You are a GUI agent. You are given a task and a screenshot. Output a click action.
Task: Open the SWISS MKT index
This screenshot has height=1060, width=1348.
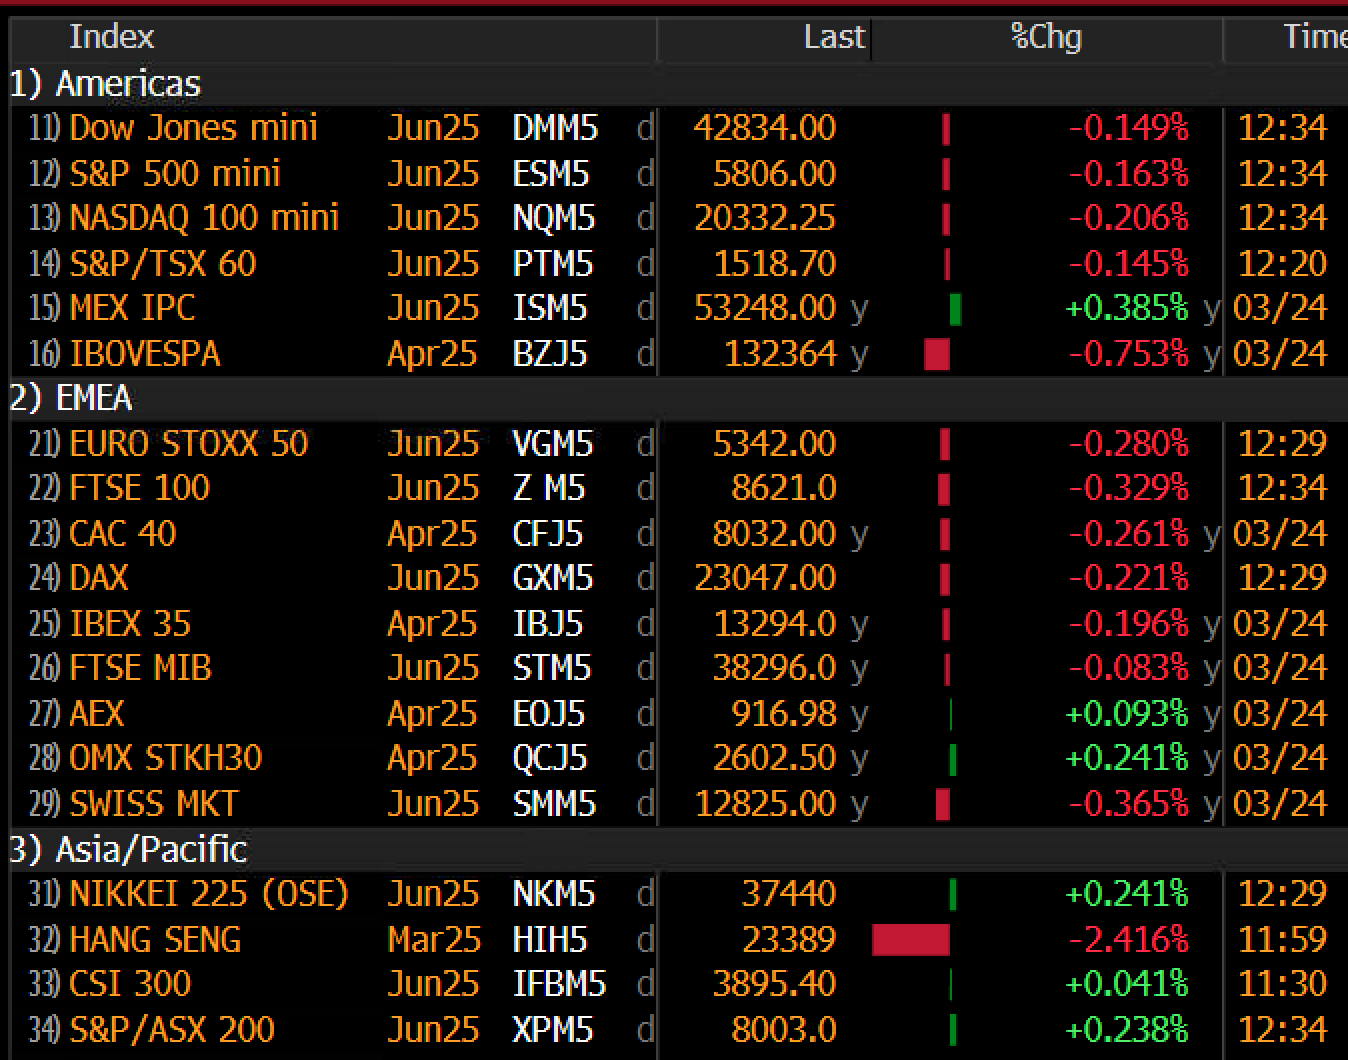pyautogui.click(x=153, y=804)
